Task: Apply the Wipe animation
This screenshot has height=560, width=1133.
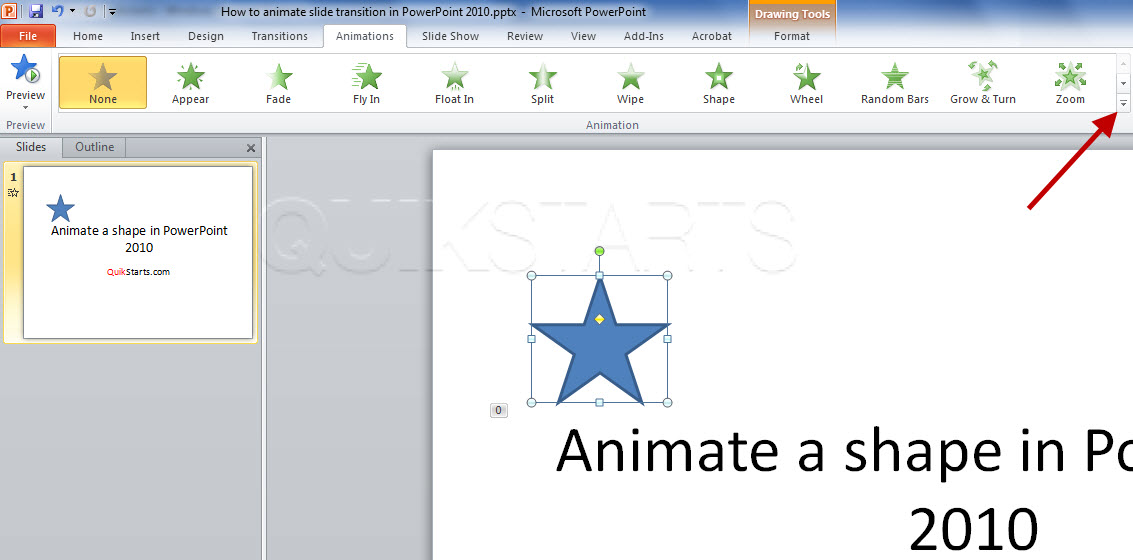Action: point(631,82)
